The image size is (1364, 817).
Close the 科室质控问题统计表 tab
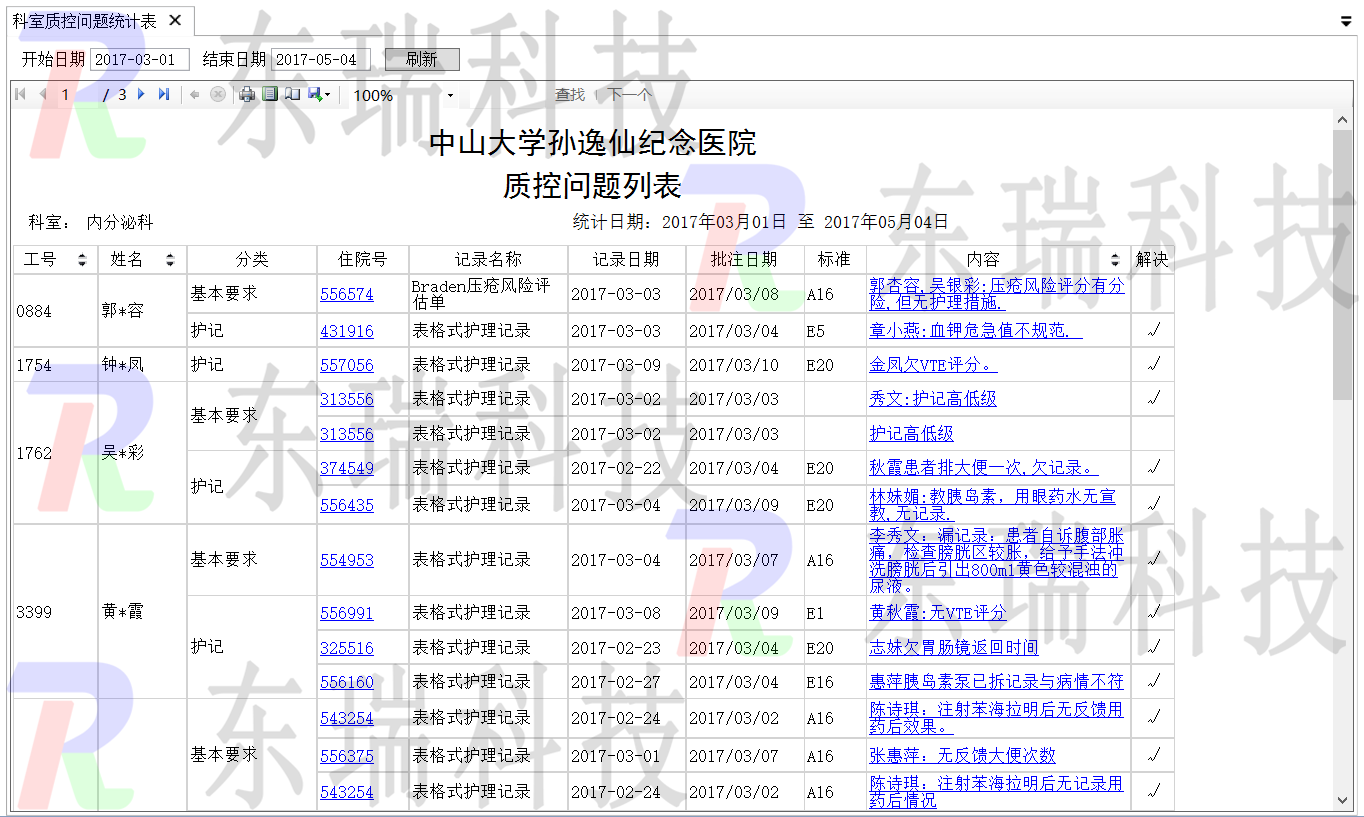[x=175, y=21]
